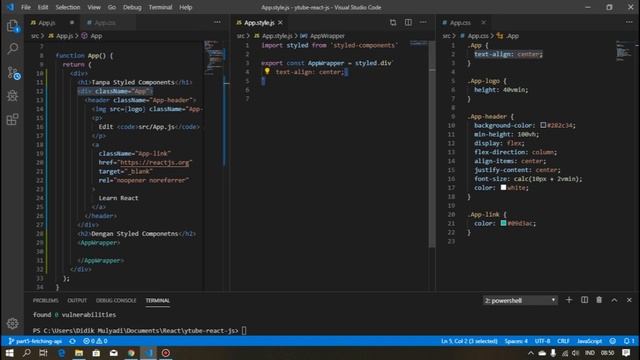The width and height of the screenshot is (640, 360).
Task: Select the TERMINAL panel tab
Action: [158, 300]
